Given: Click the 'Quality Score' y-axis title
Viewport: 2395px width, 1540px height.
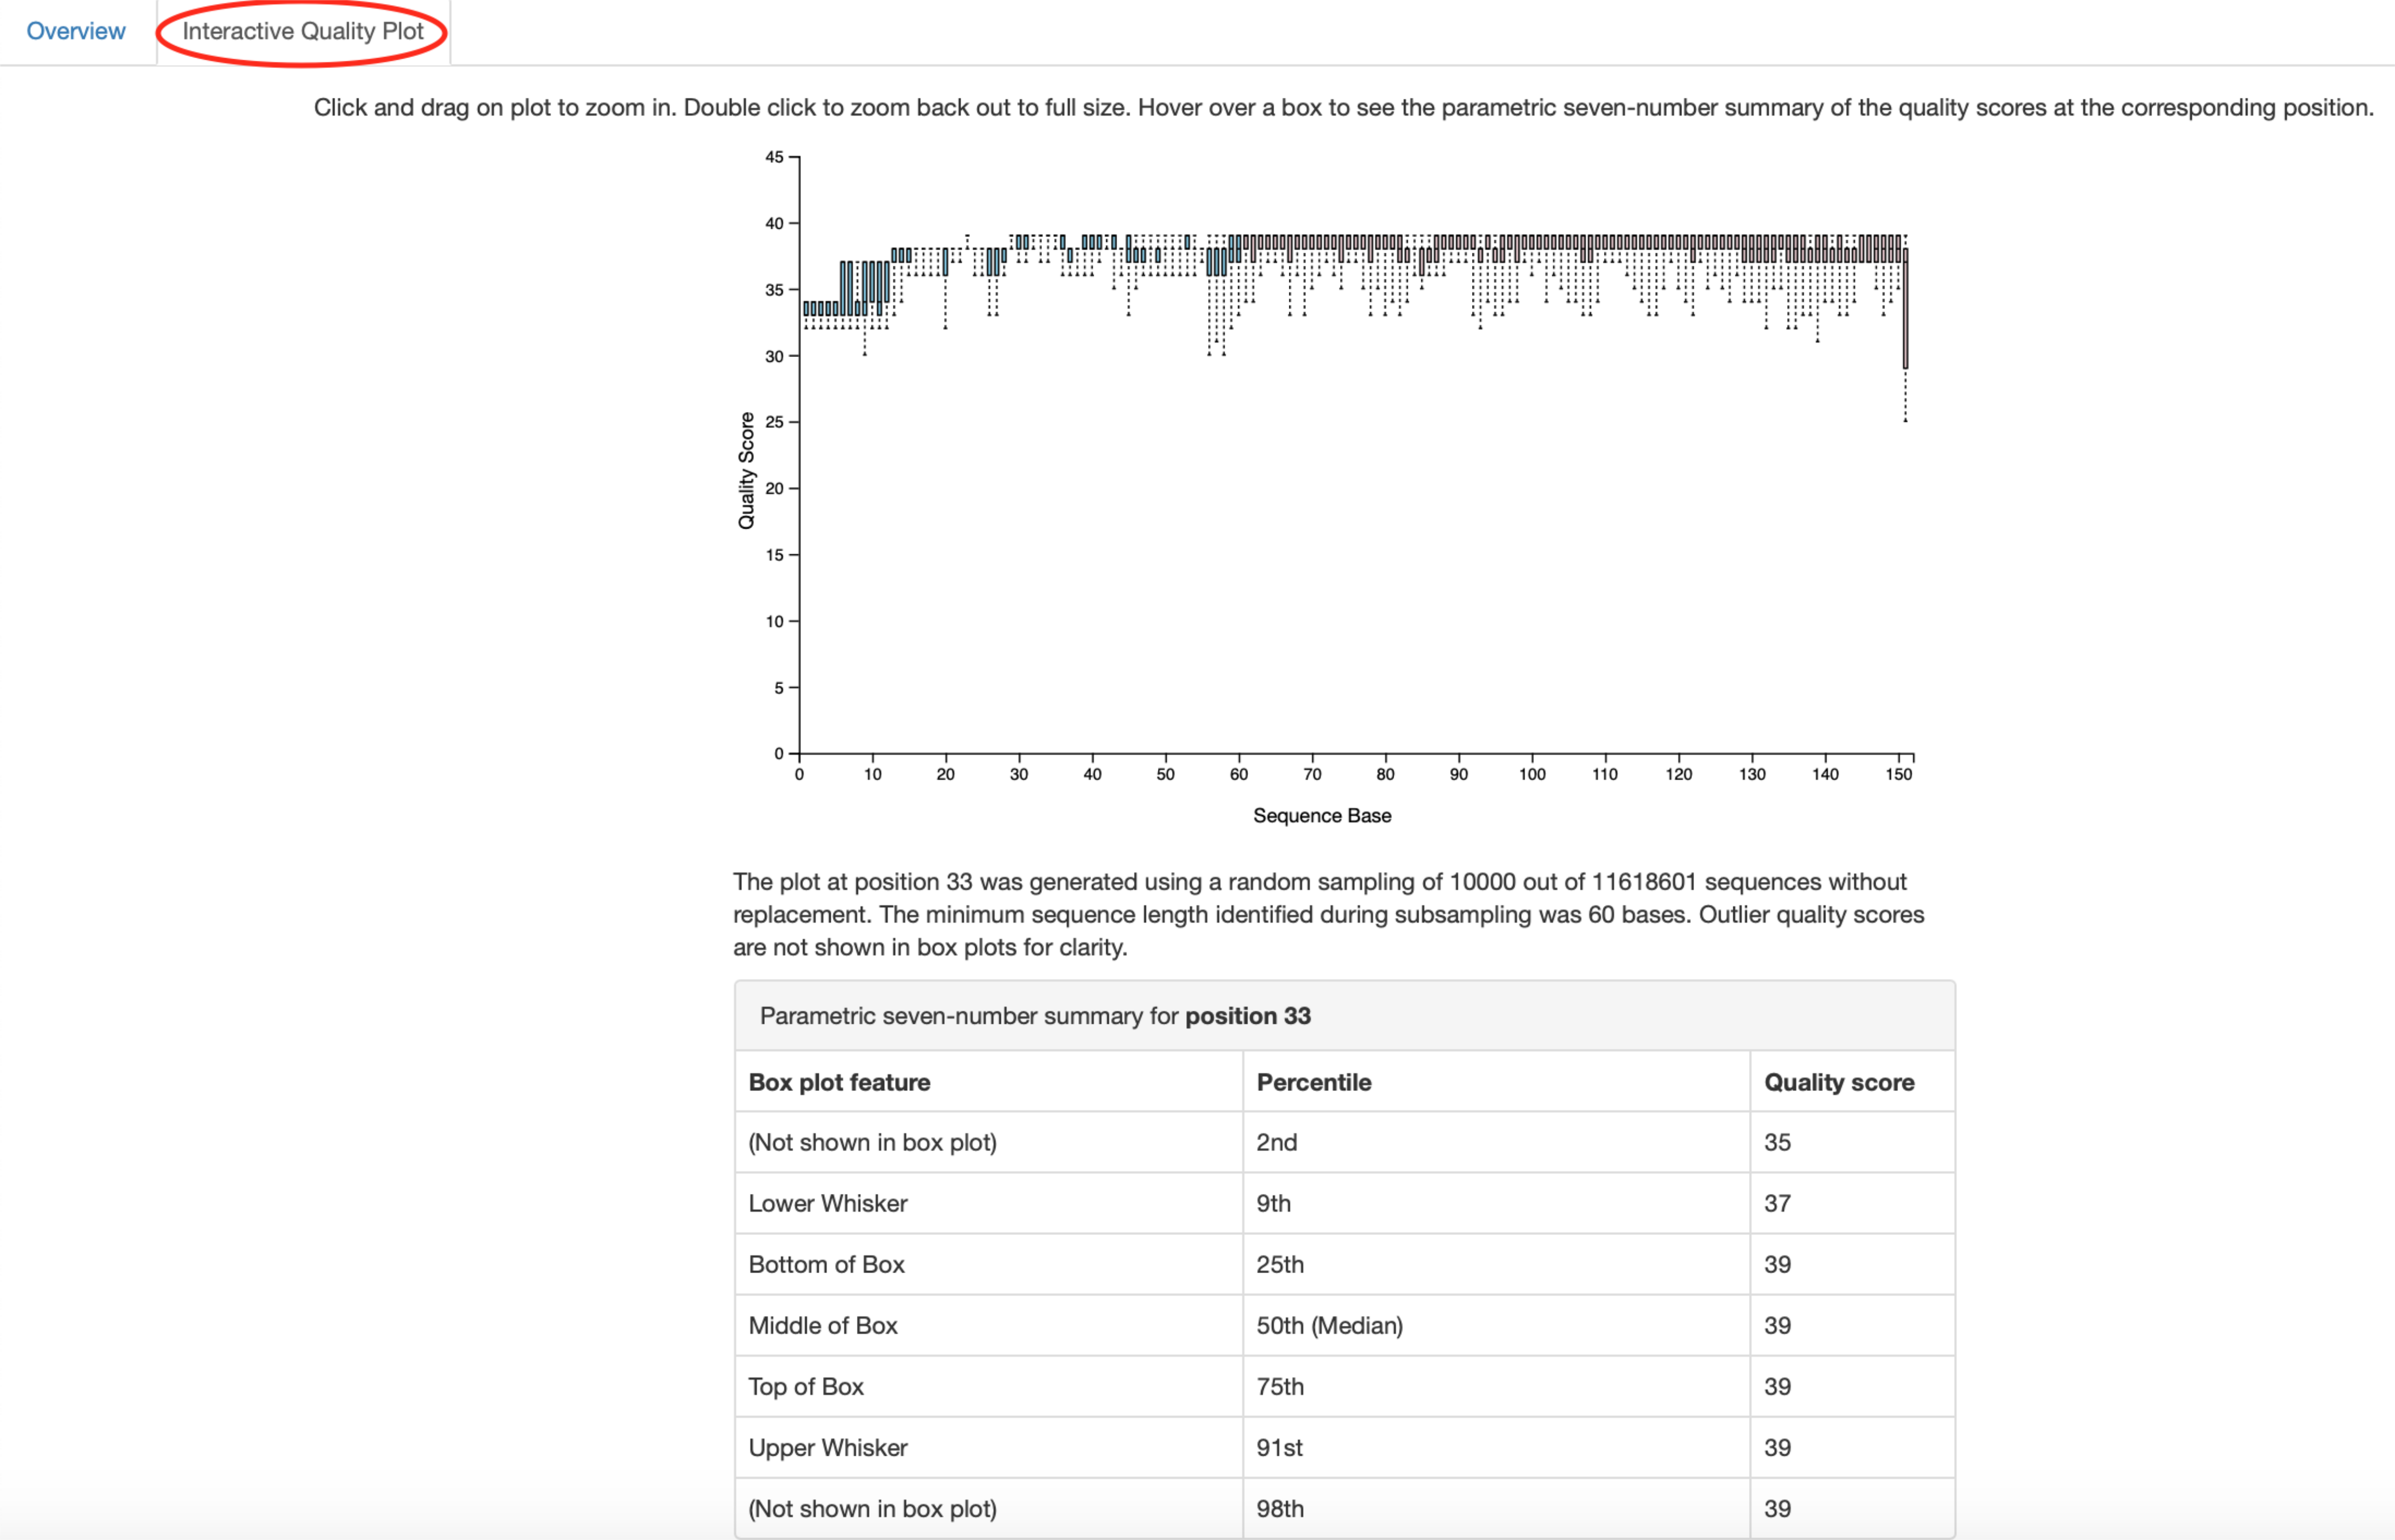Looking at the screenshot, I should click(x=746, y=470).
